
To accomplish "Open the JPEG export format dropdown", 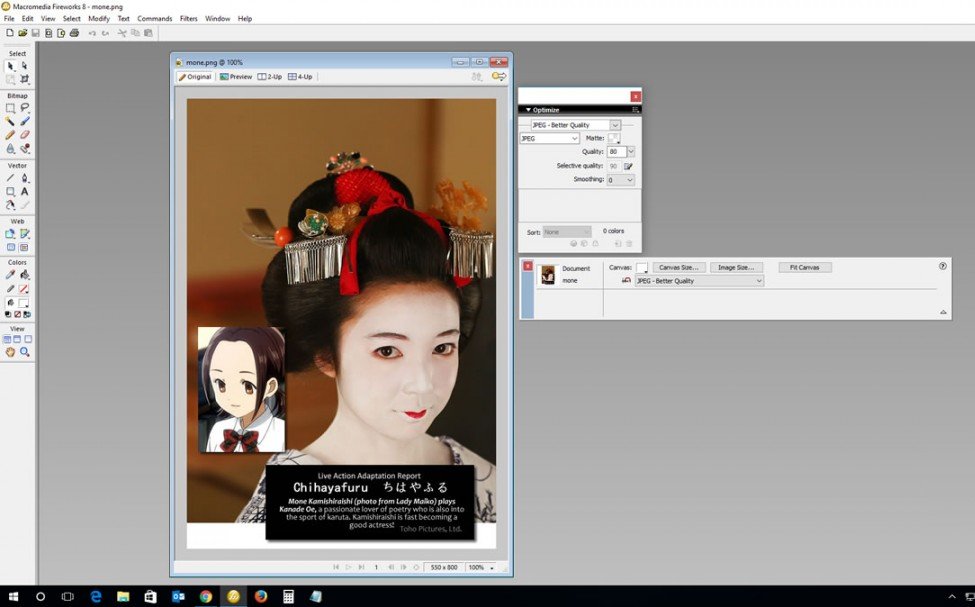I will point(550,139).
